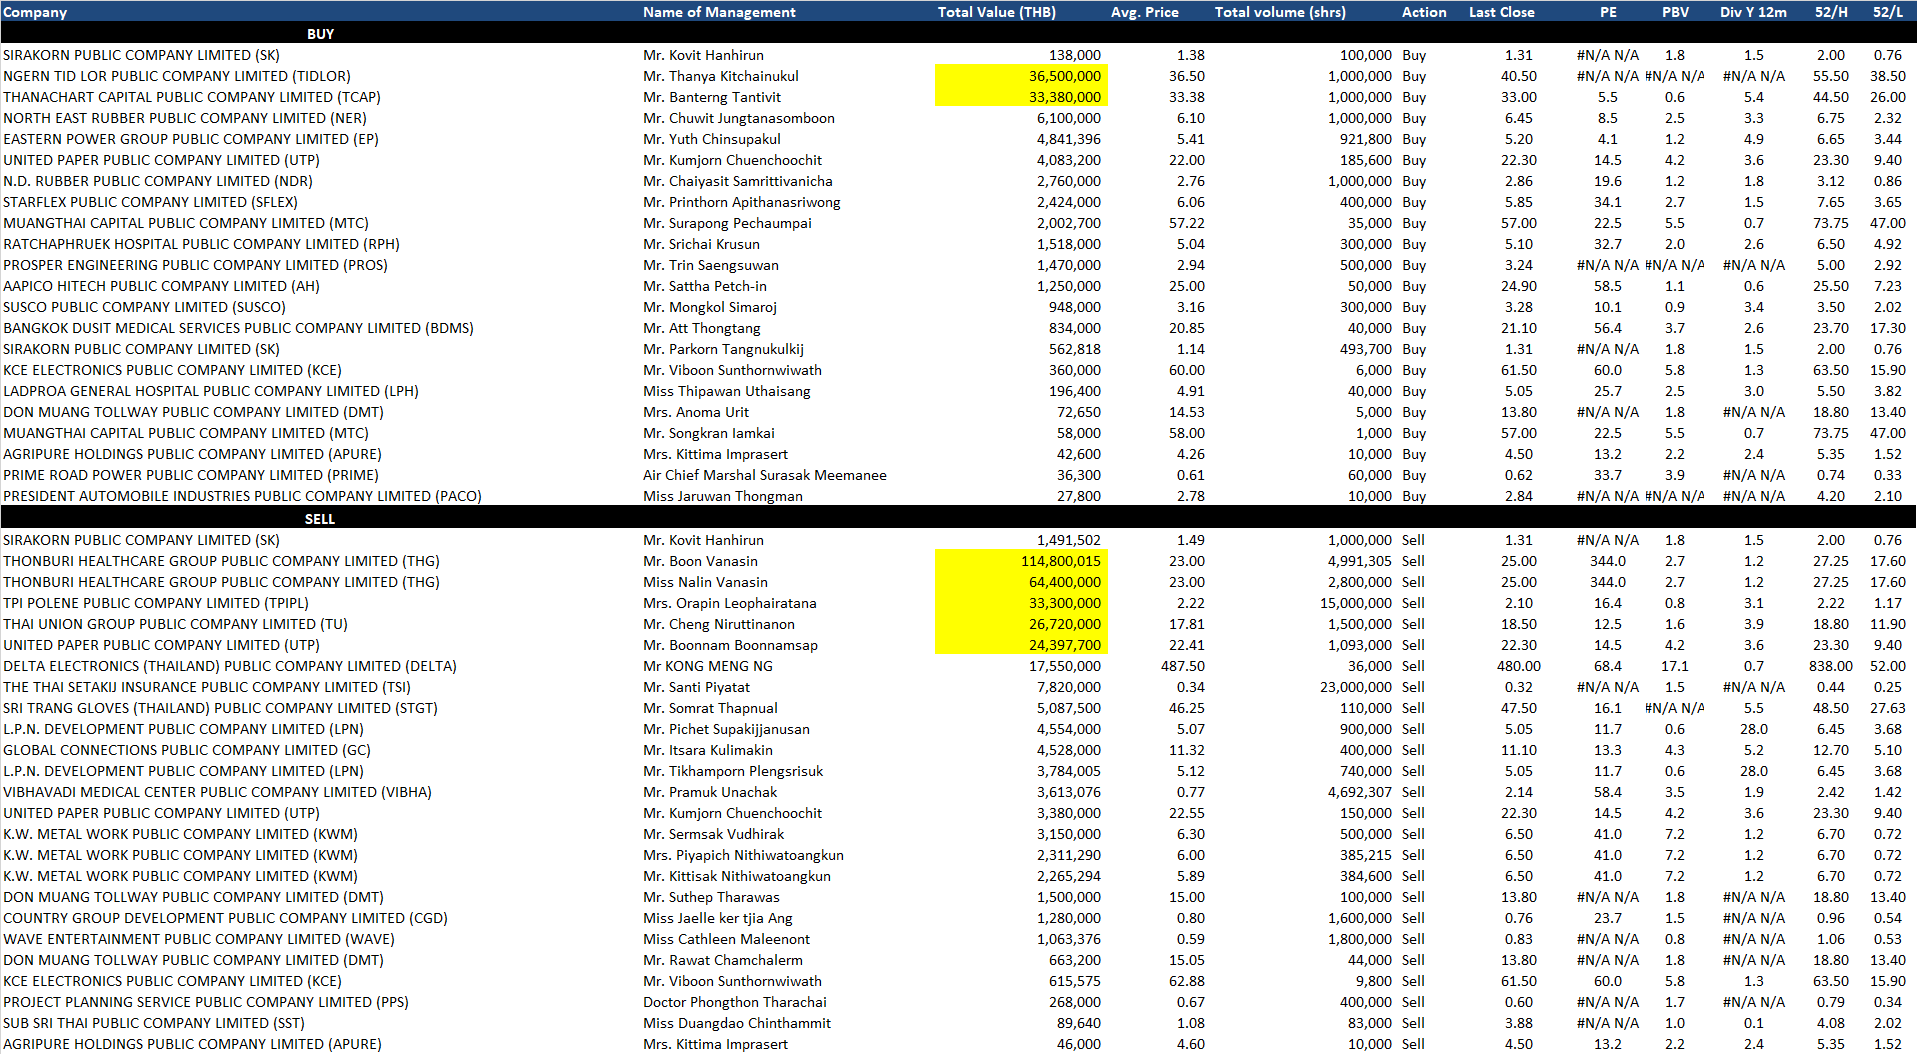The image size is (1917, 1054).
Task: Click highlighted value 33,380,000 for TCAP
Action: click(1064, 97)
